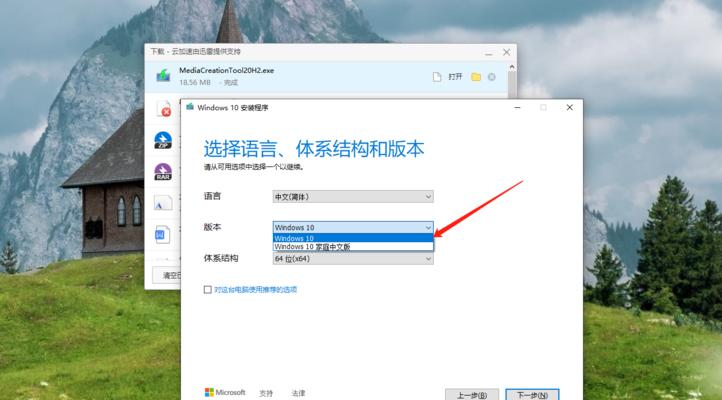Close the Windows 10 setup window
The image size is (722, 400).
pyautogui.click(x=570, y=107)
